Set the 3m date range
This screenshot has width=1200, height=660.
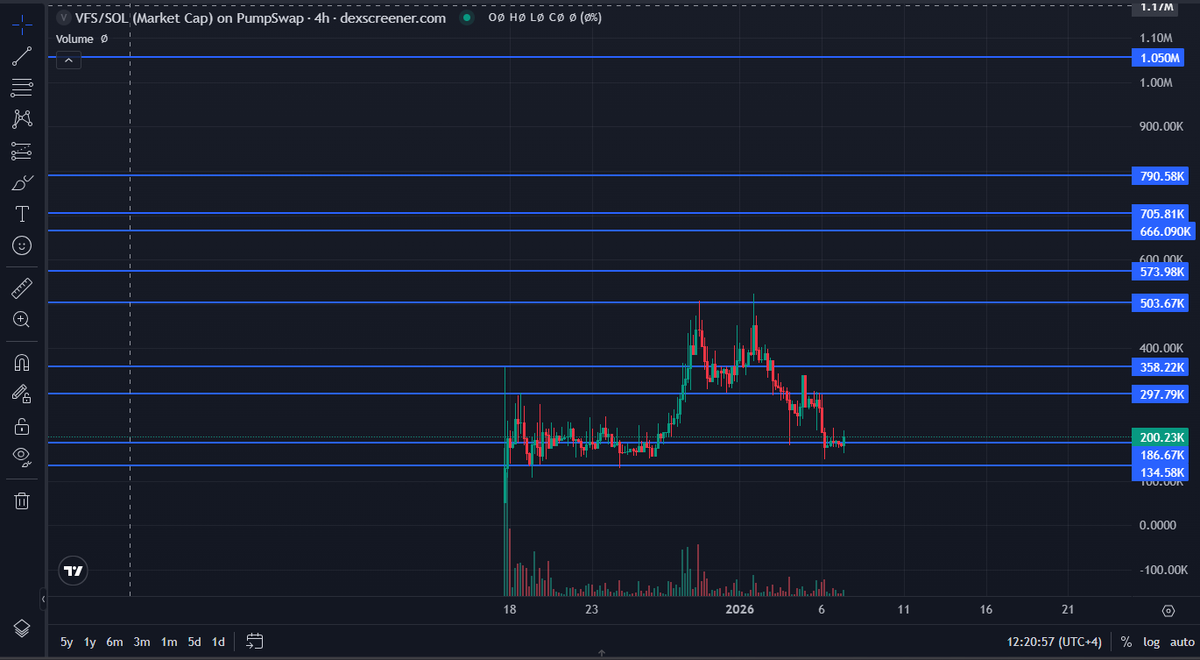click(x=142, y=641)
